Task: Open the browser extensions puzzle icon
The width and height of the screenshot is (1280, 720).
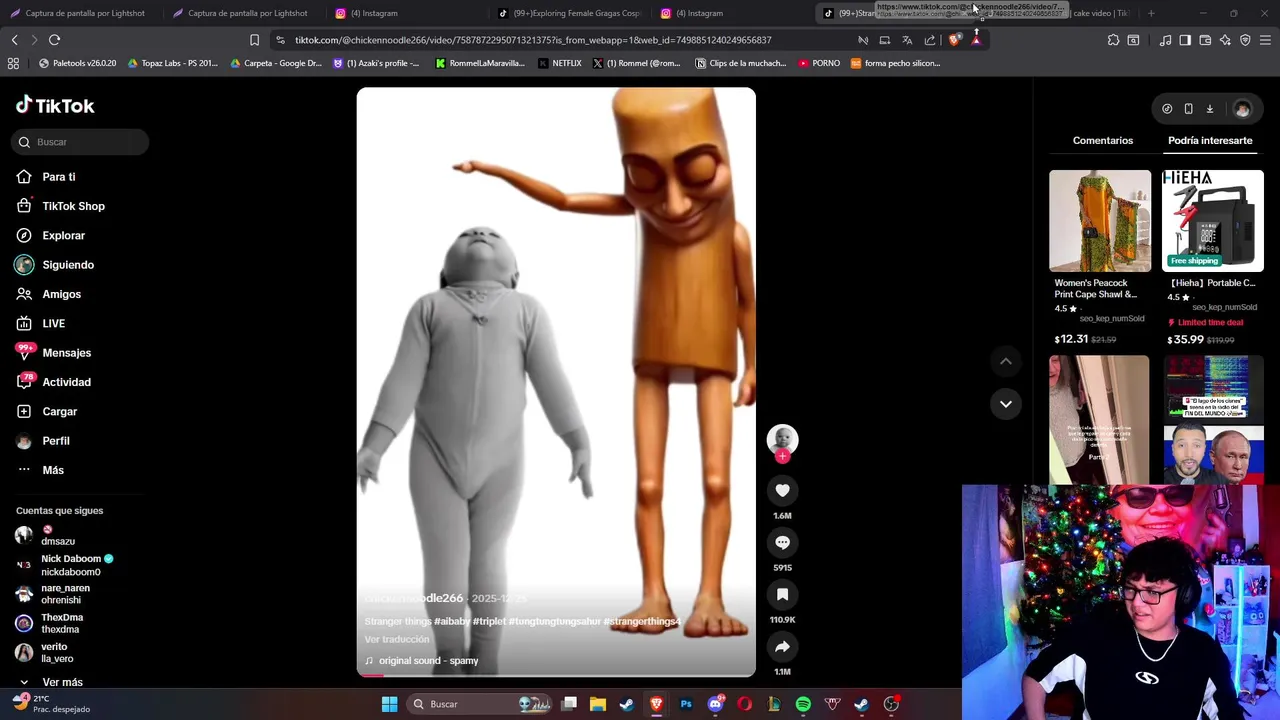Action: [1113, 40]
